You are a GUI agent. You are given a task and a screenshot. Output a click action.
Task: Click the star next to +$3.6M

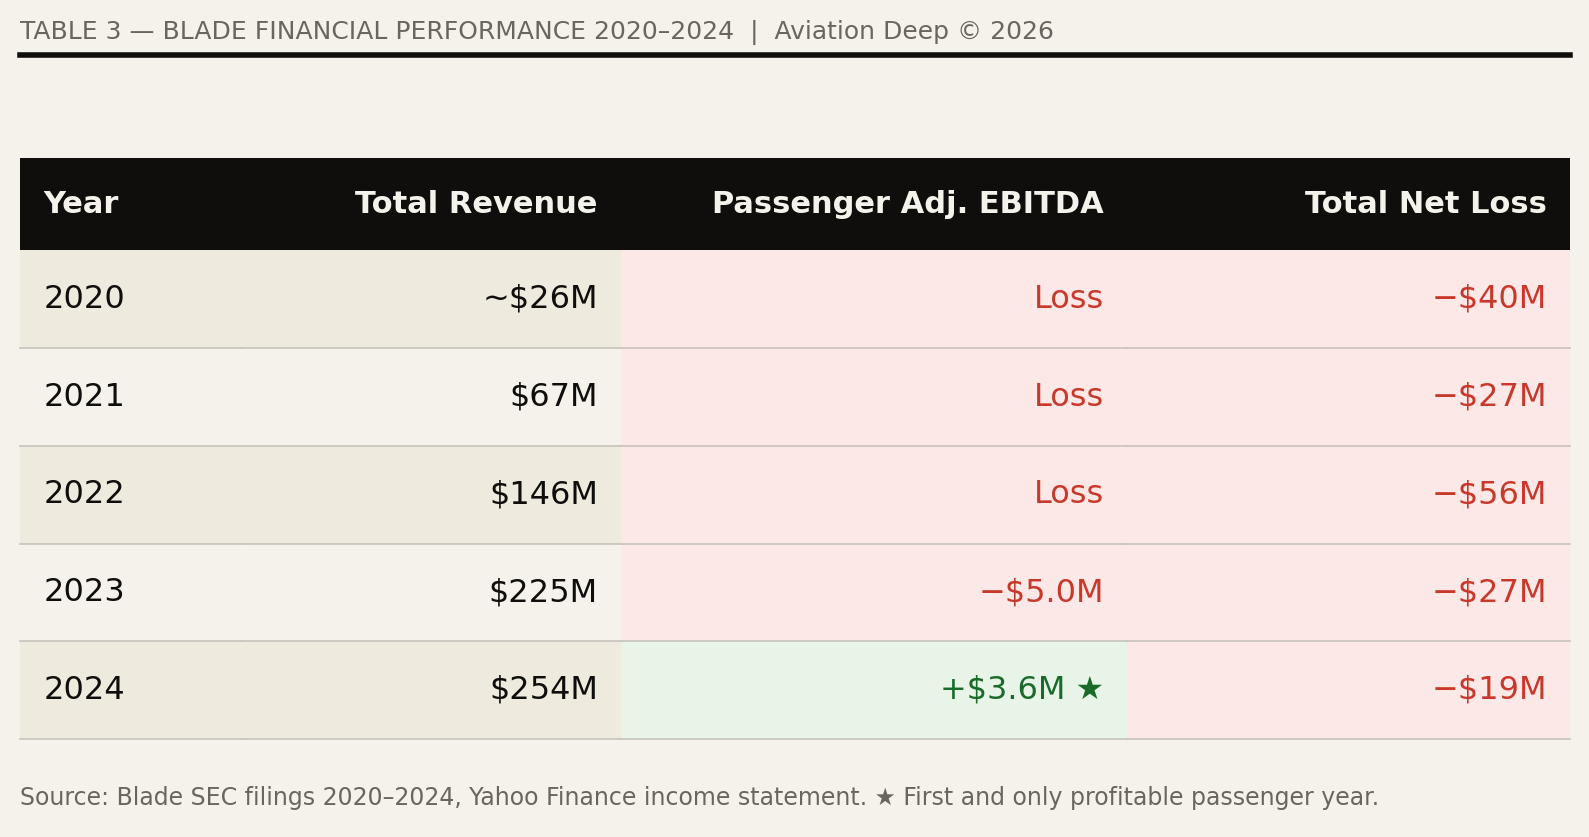pos(1089,690)
